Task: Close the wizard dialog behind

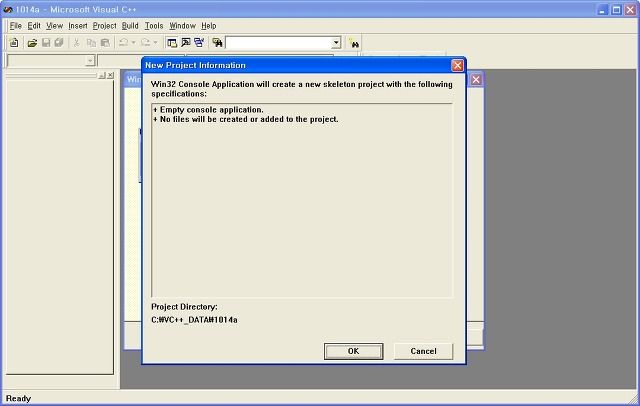Action: 476,80
